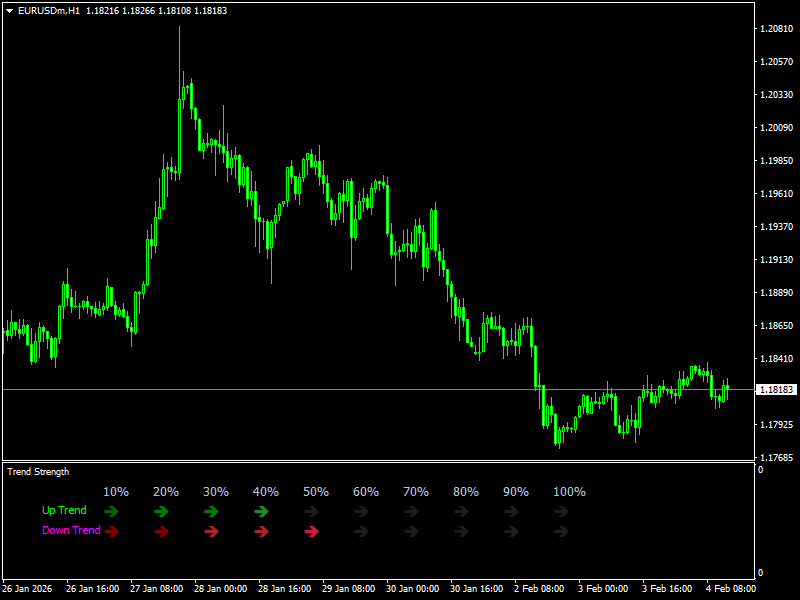Click the 26 Jan 2026 date label
The width and height of the screenshot is (800, 600).
27,589
